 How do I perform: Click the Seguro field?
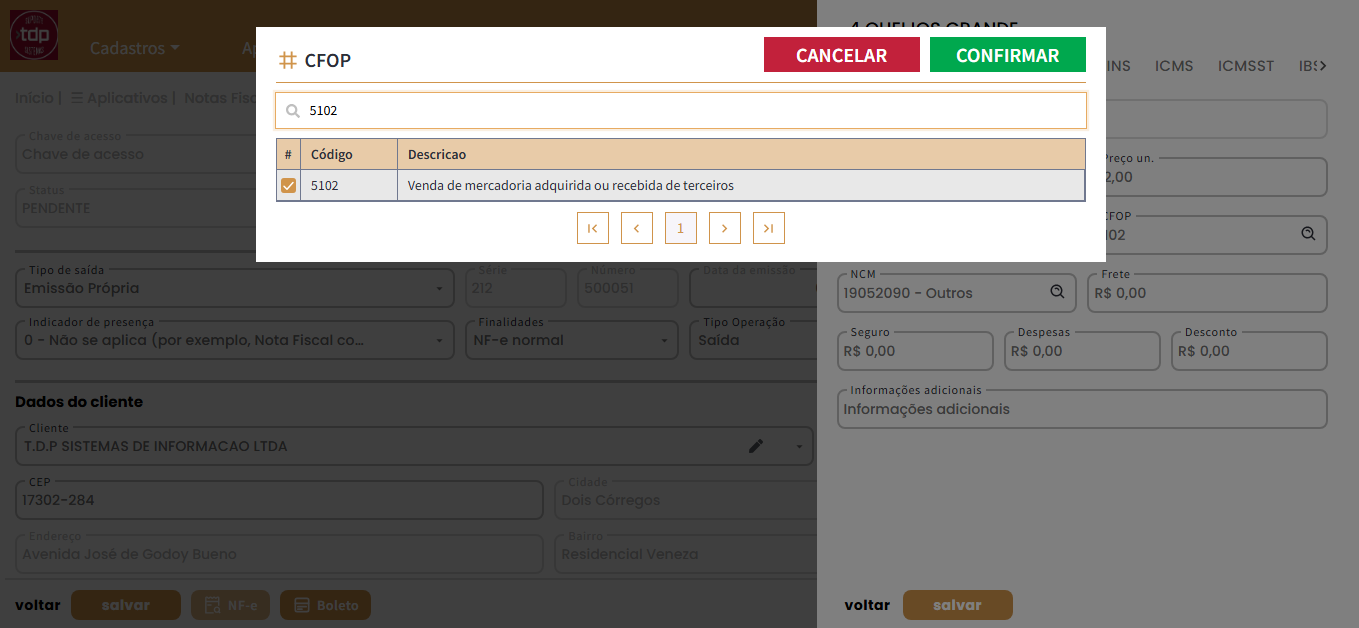click(x=915, y=351)
